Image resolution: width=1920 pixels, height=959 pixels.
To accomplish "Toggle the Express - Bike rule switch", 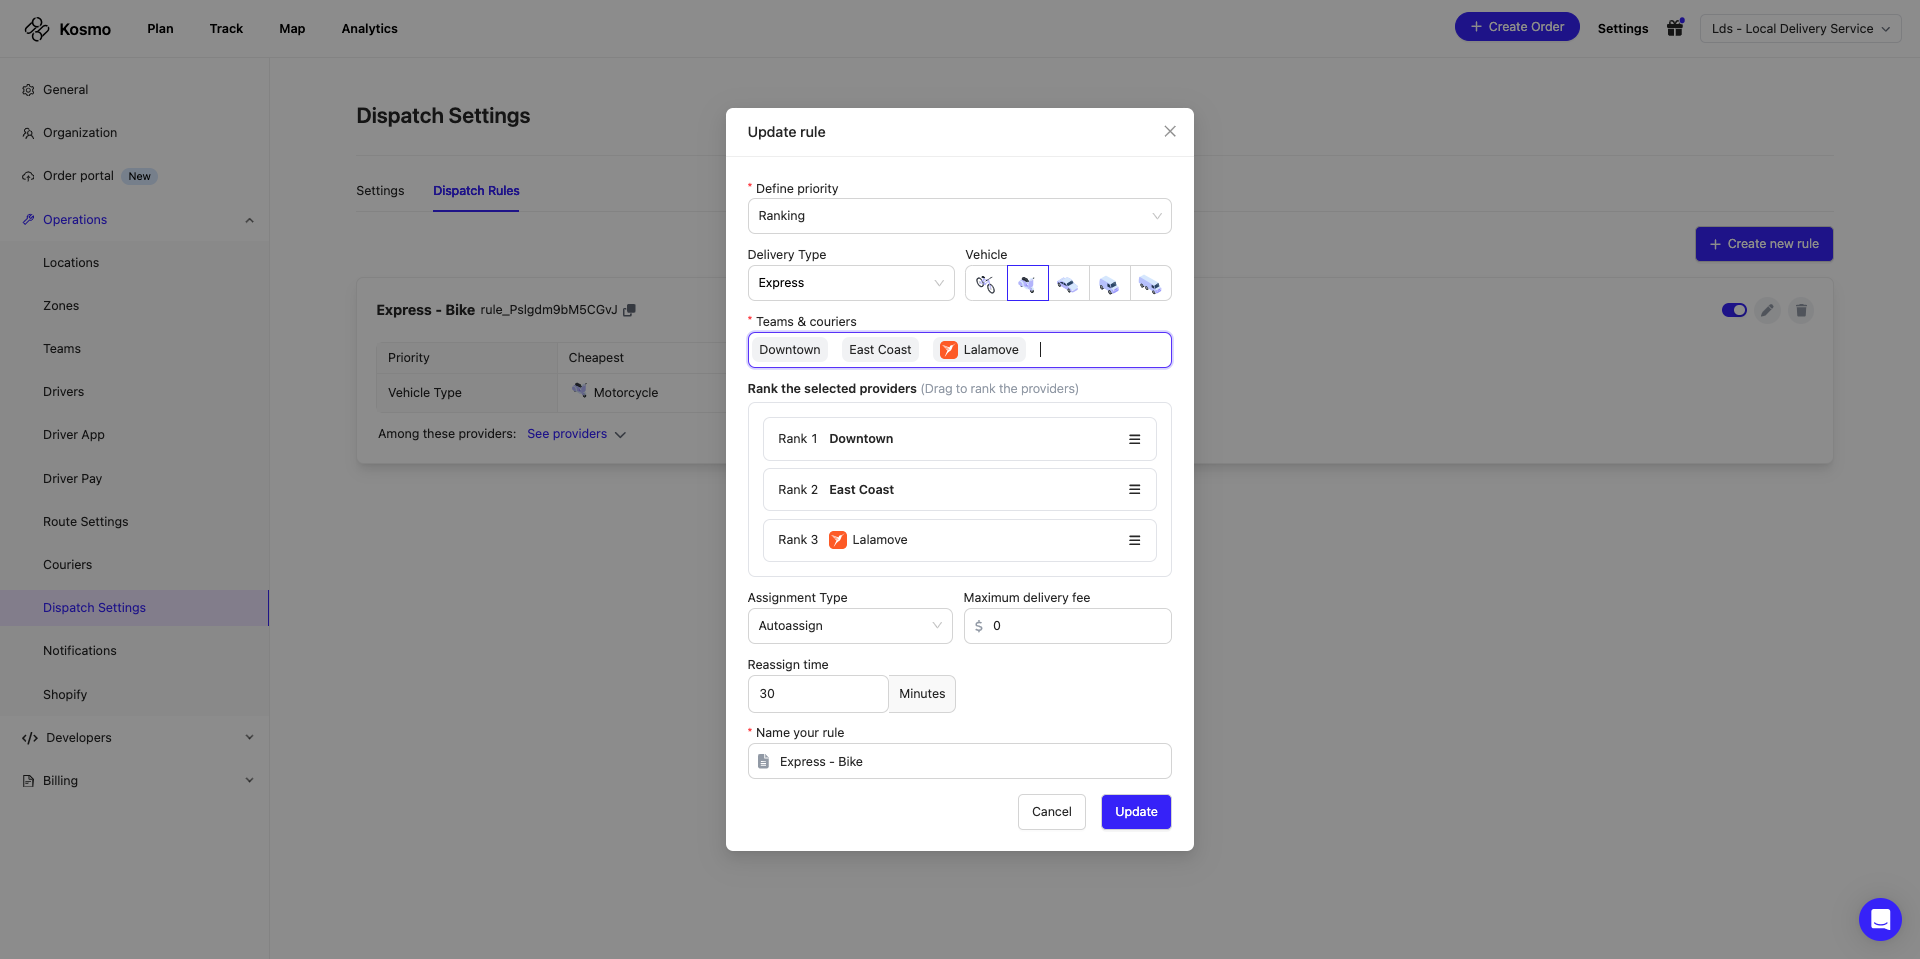I will point(1733,310).
